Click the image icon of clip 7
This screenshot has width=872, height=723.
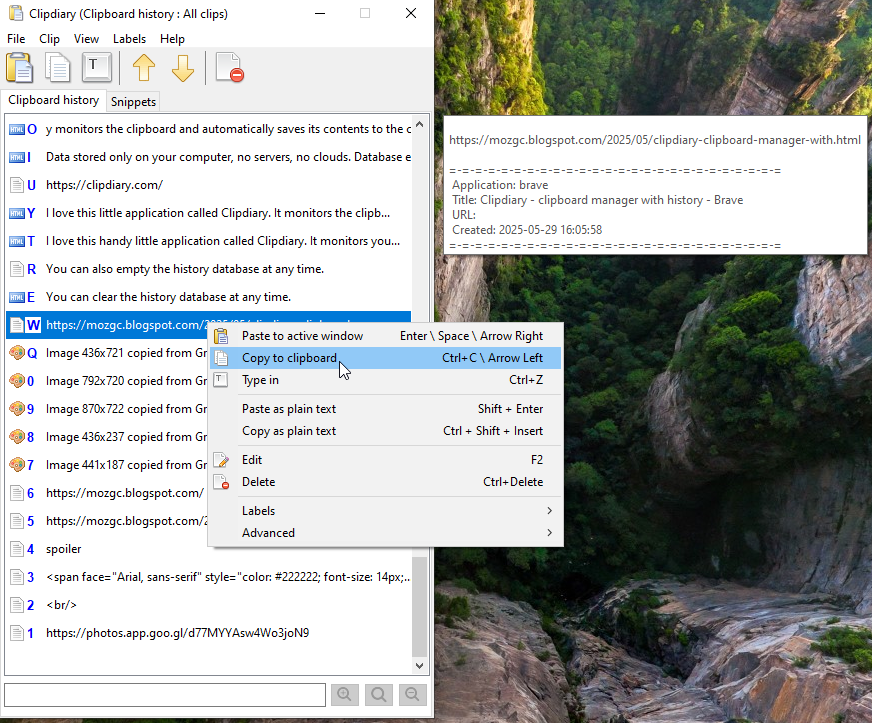(17, 464)
